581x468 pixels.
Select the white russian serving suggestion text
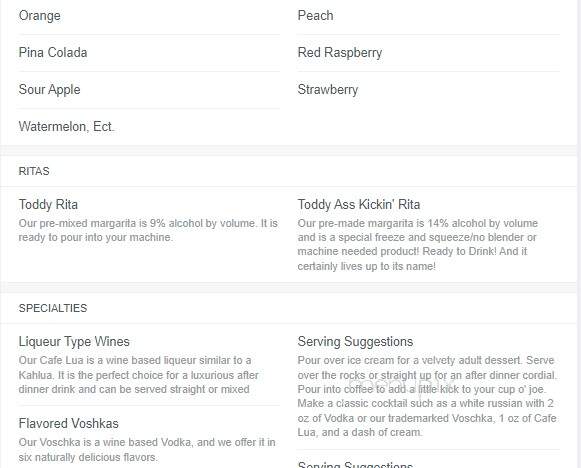tap(427, 396)
